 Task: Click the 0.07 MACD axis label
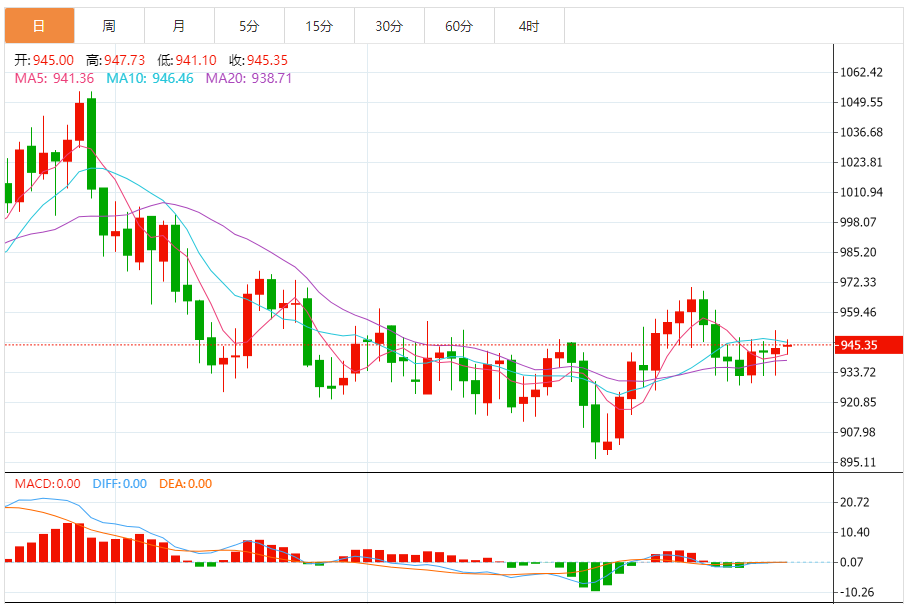click(x=852, y=562)
